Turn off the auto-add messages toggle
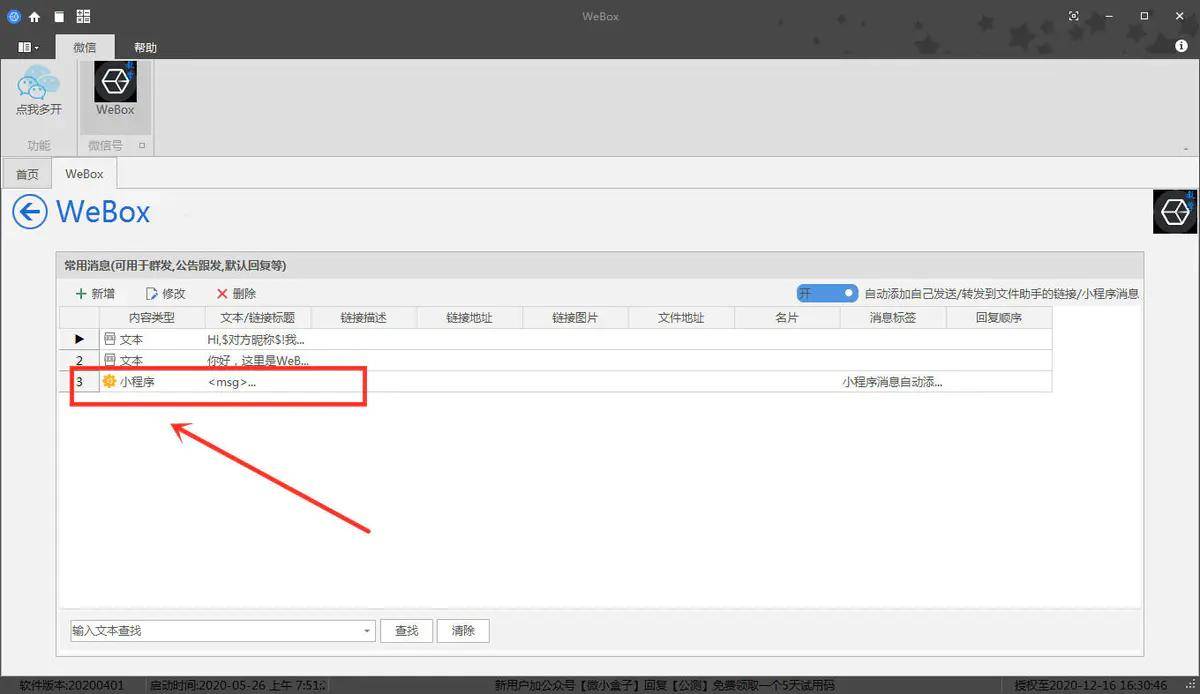Image resolution: width=1200 pixels, height=694 pixels. pyautogui.click(x=827, y=293)
